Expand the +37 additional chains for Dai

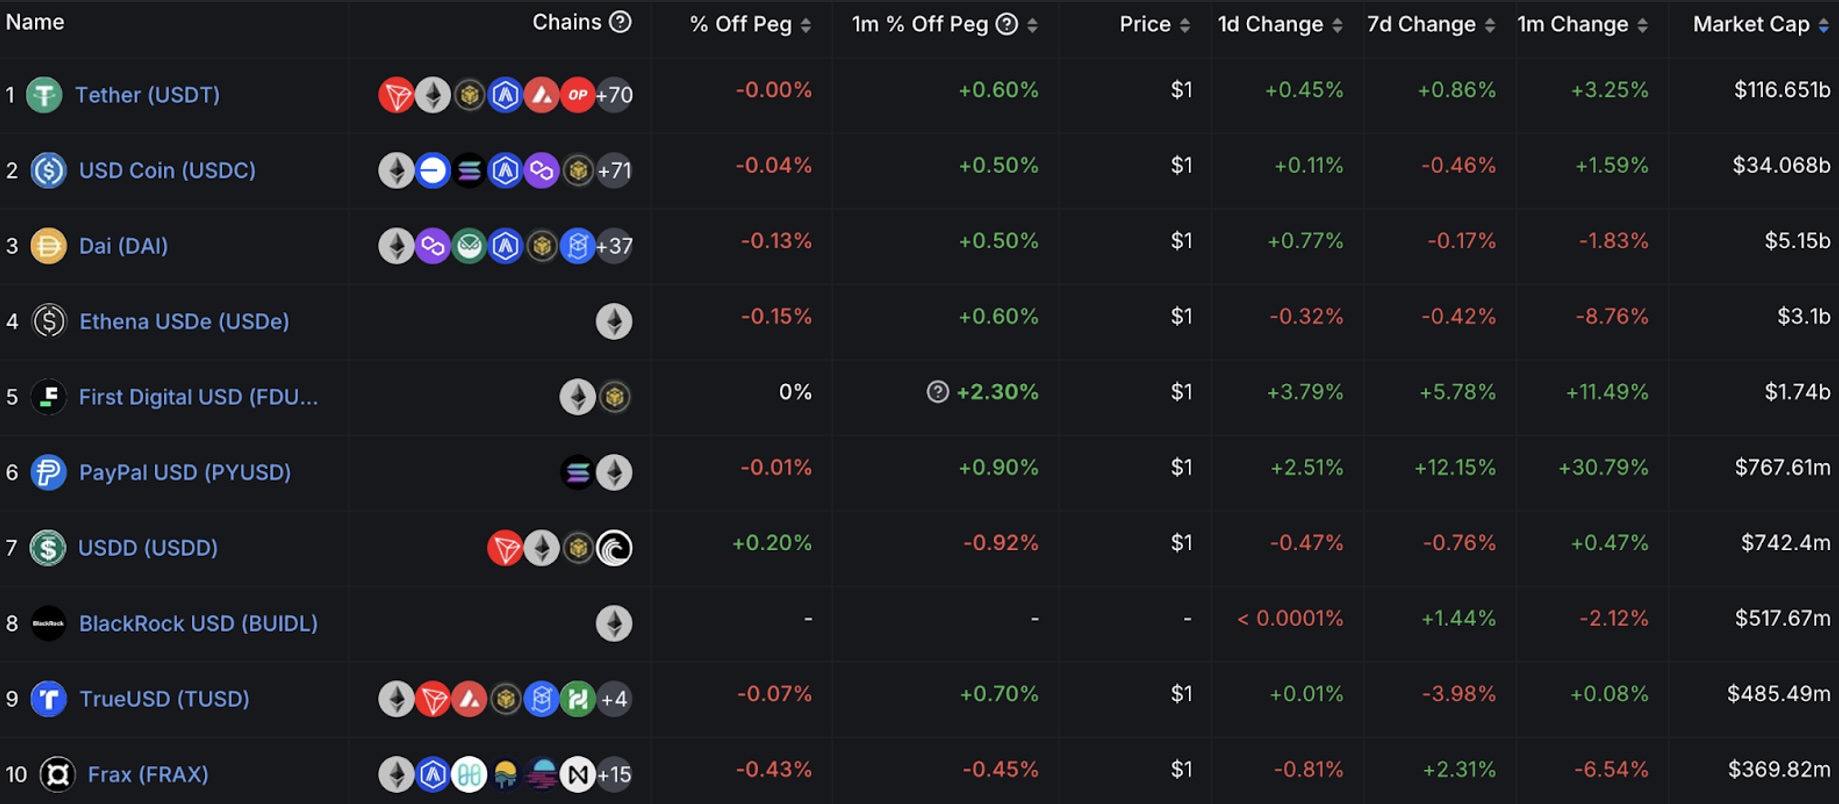click(612, 245)
